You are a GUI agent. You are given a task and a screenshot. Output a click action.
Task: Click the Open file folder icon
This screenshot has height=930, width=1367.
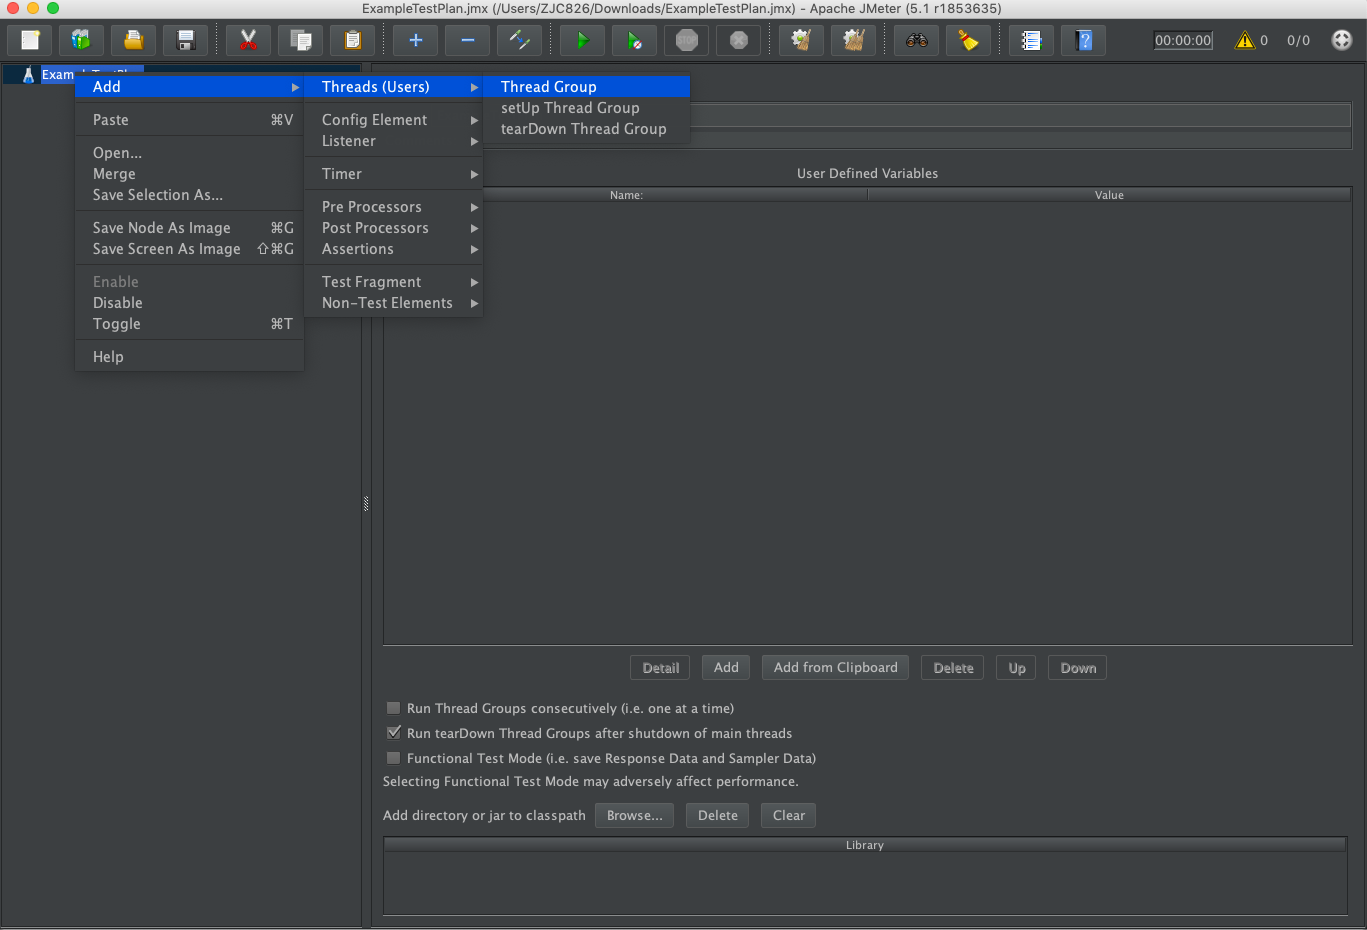[x=133, y=40]
